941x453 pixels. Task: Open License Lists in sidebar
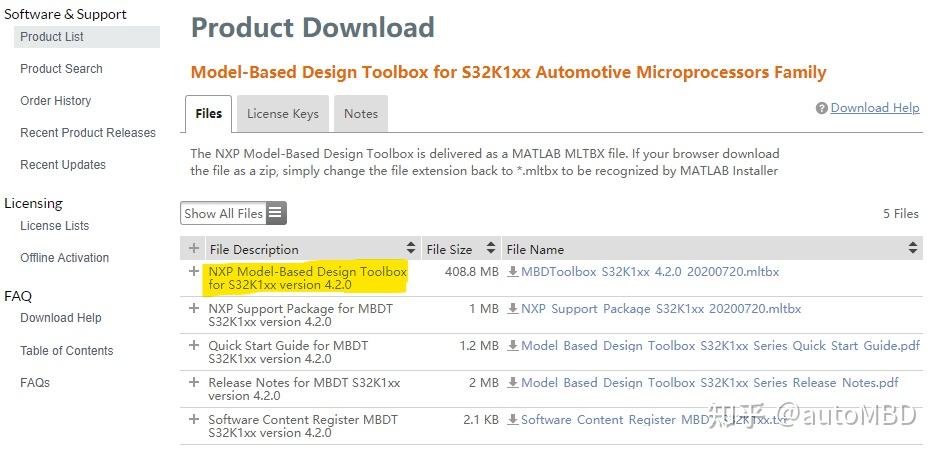point(55,226)
